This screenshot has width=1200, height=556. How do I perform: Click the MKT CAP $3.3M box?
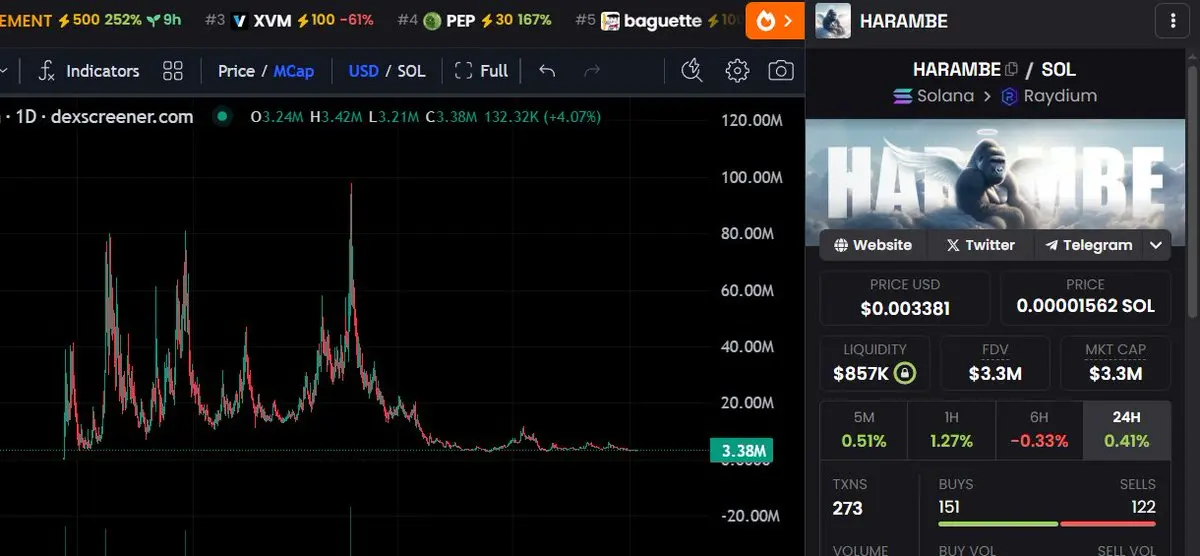(x=1115, y=363)
